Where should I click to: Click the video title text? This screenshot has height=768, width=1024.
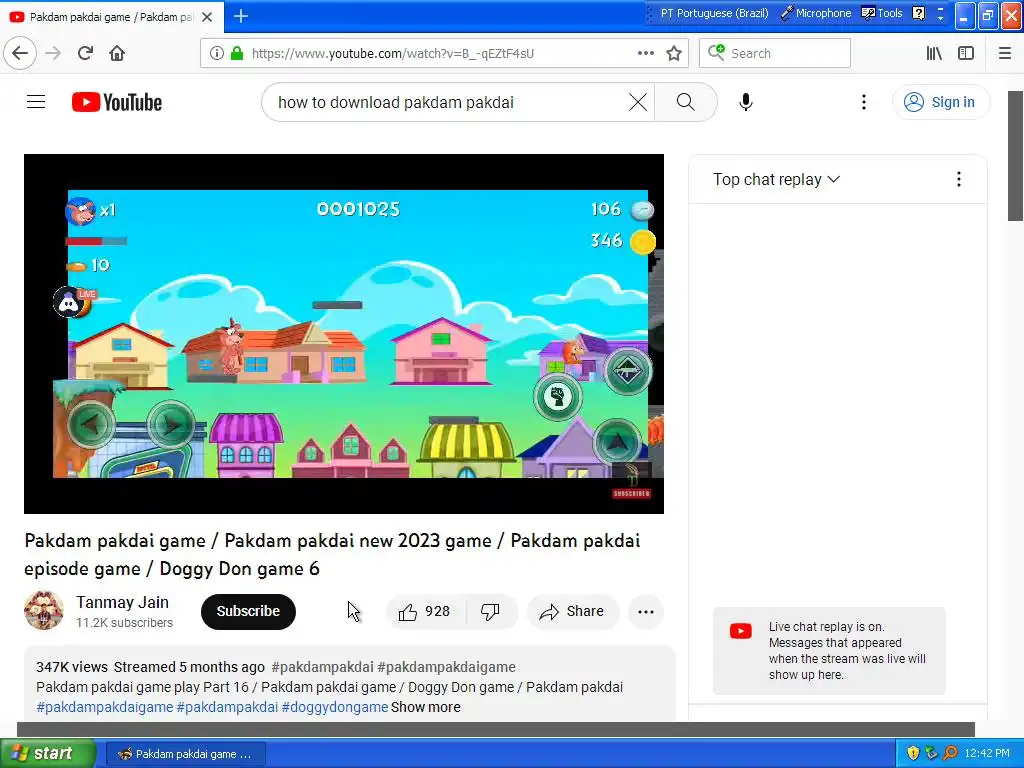(x=332, y=554)
